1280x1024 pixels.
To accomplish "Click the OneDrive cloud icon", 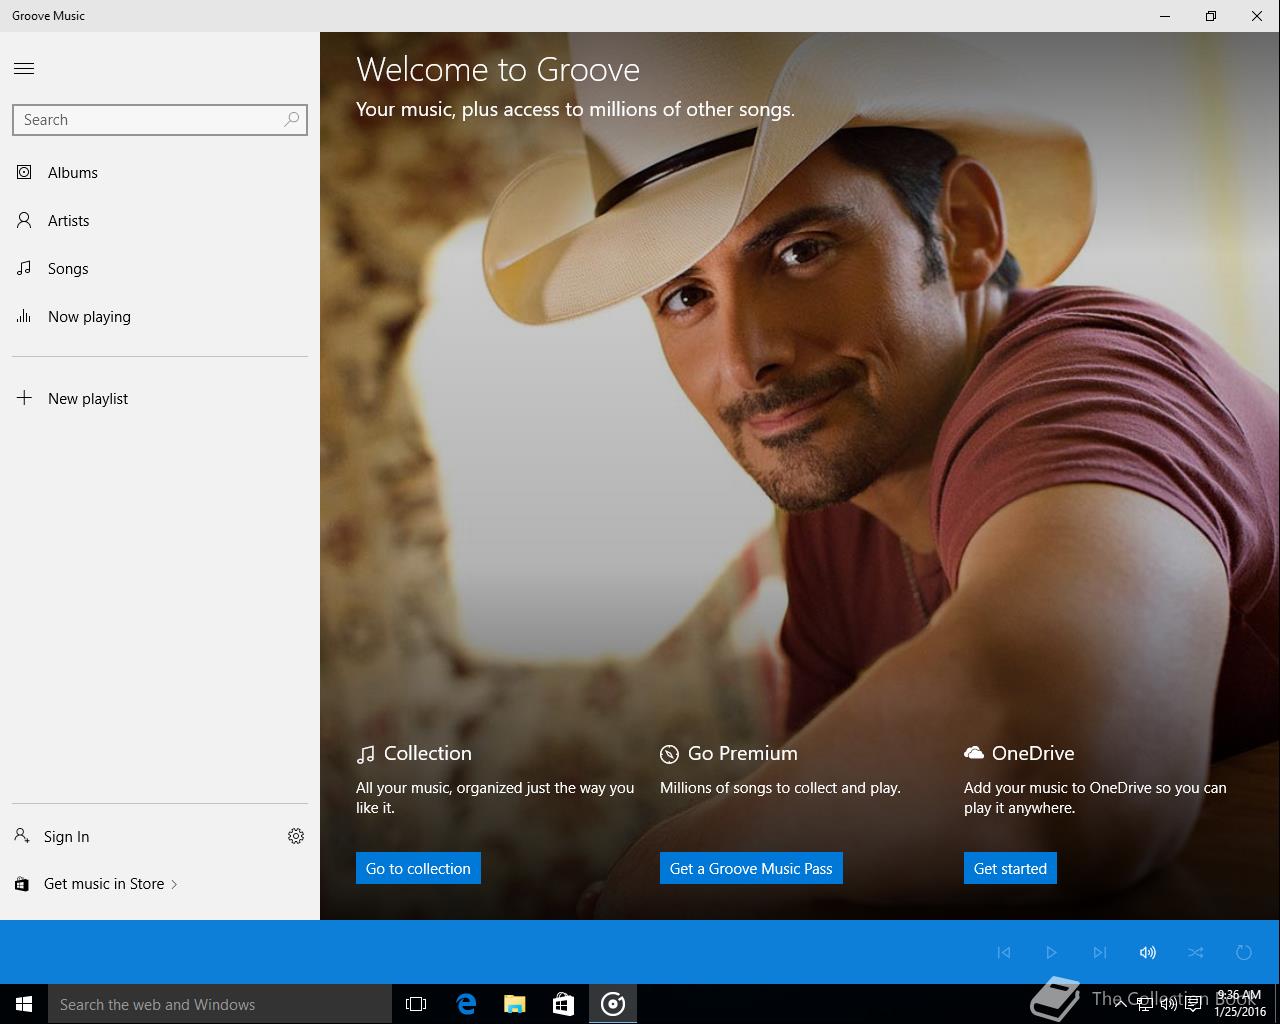I will [974, 752].
